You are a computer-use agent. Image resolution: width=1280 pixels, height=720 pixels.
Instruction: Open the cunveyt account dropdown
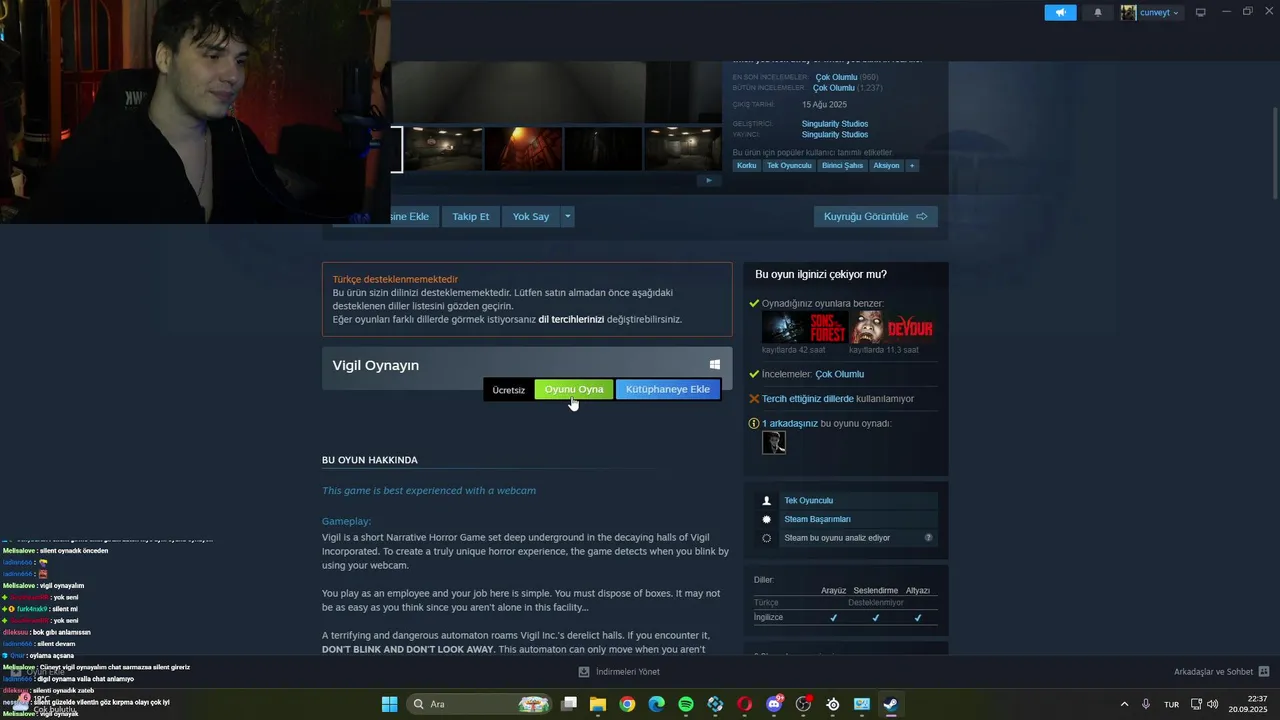[1159, 12]
